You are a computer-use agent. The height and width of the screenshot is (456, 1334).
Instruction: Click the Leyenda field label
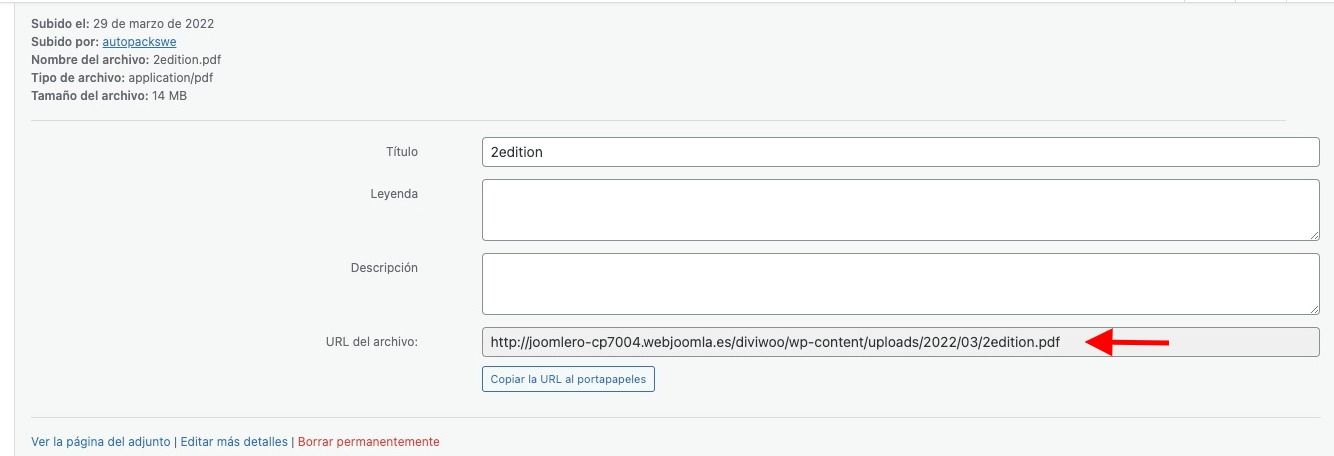(394, 194)
